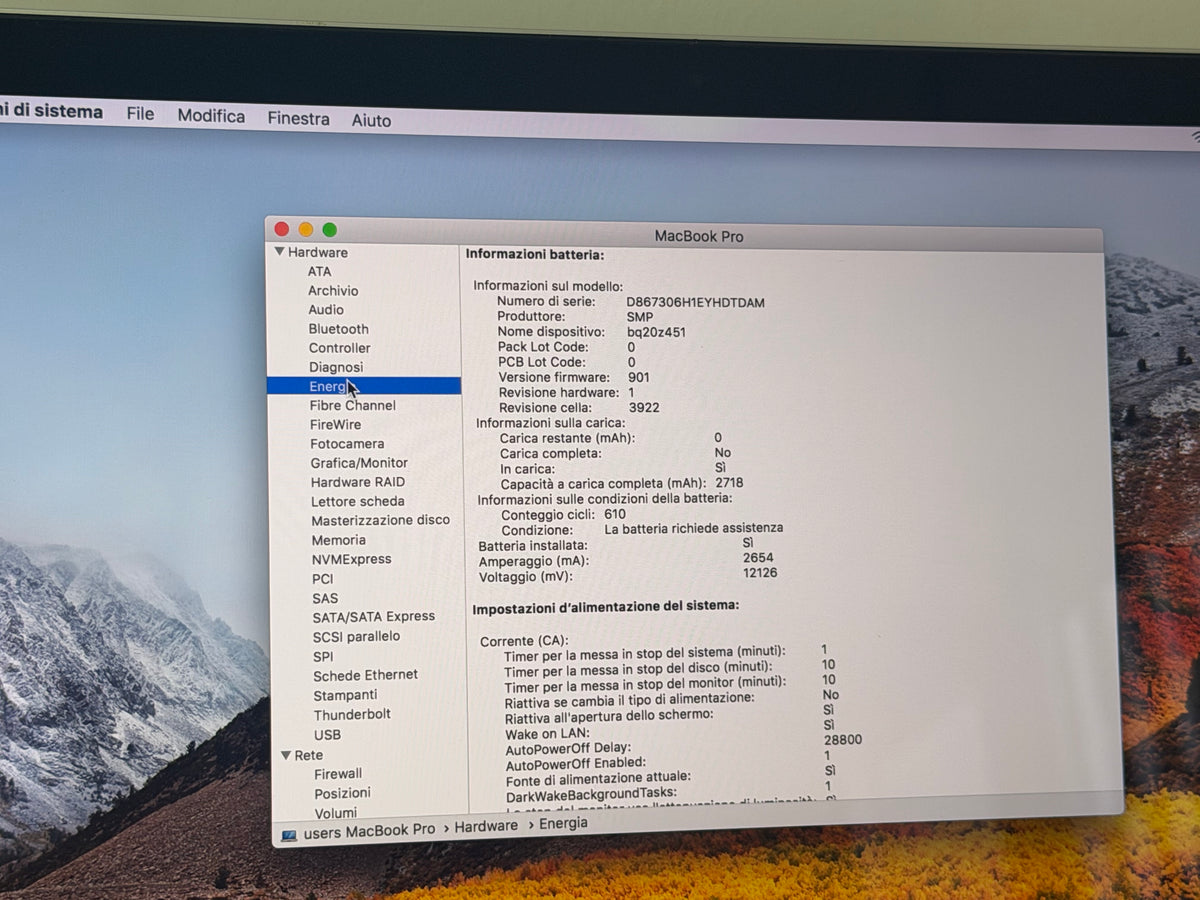
Task: Click cycle count value 610
Action: (615, 513)
